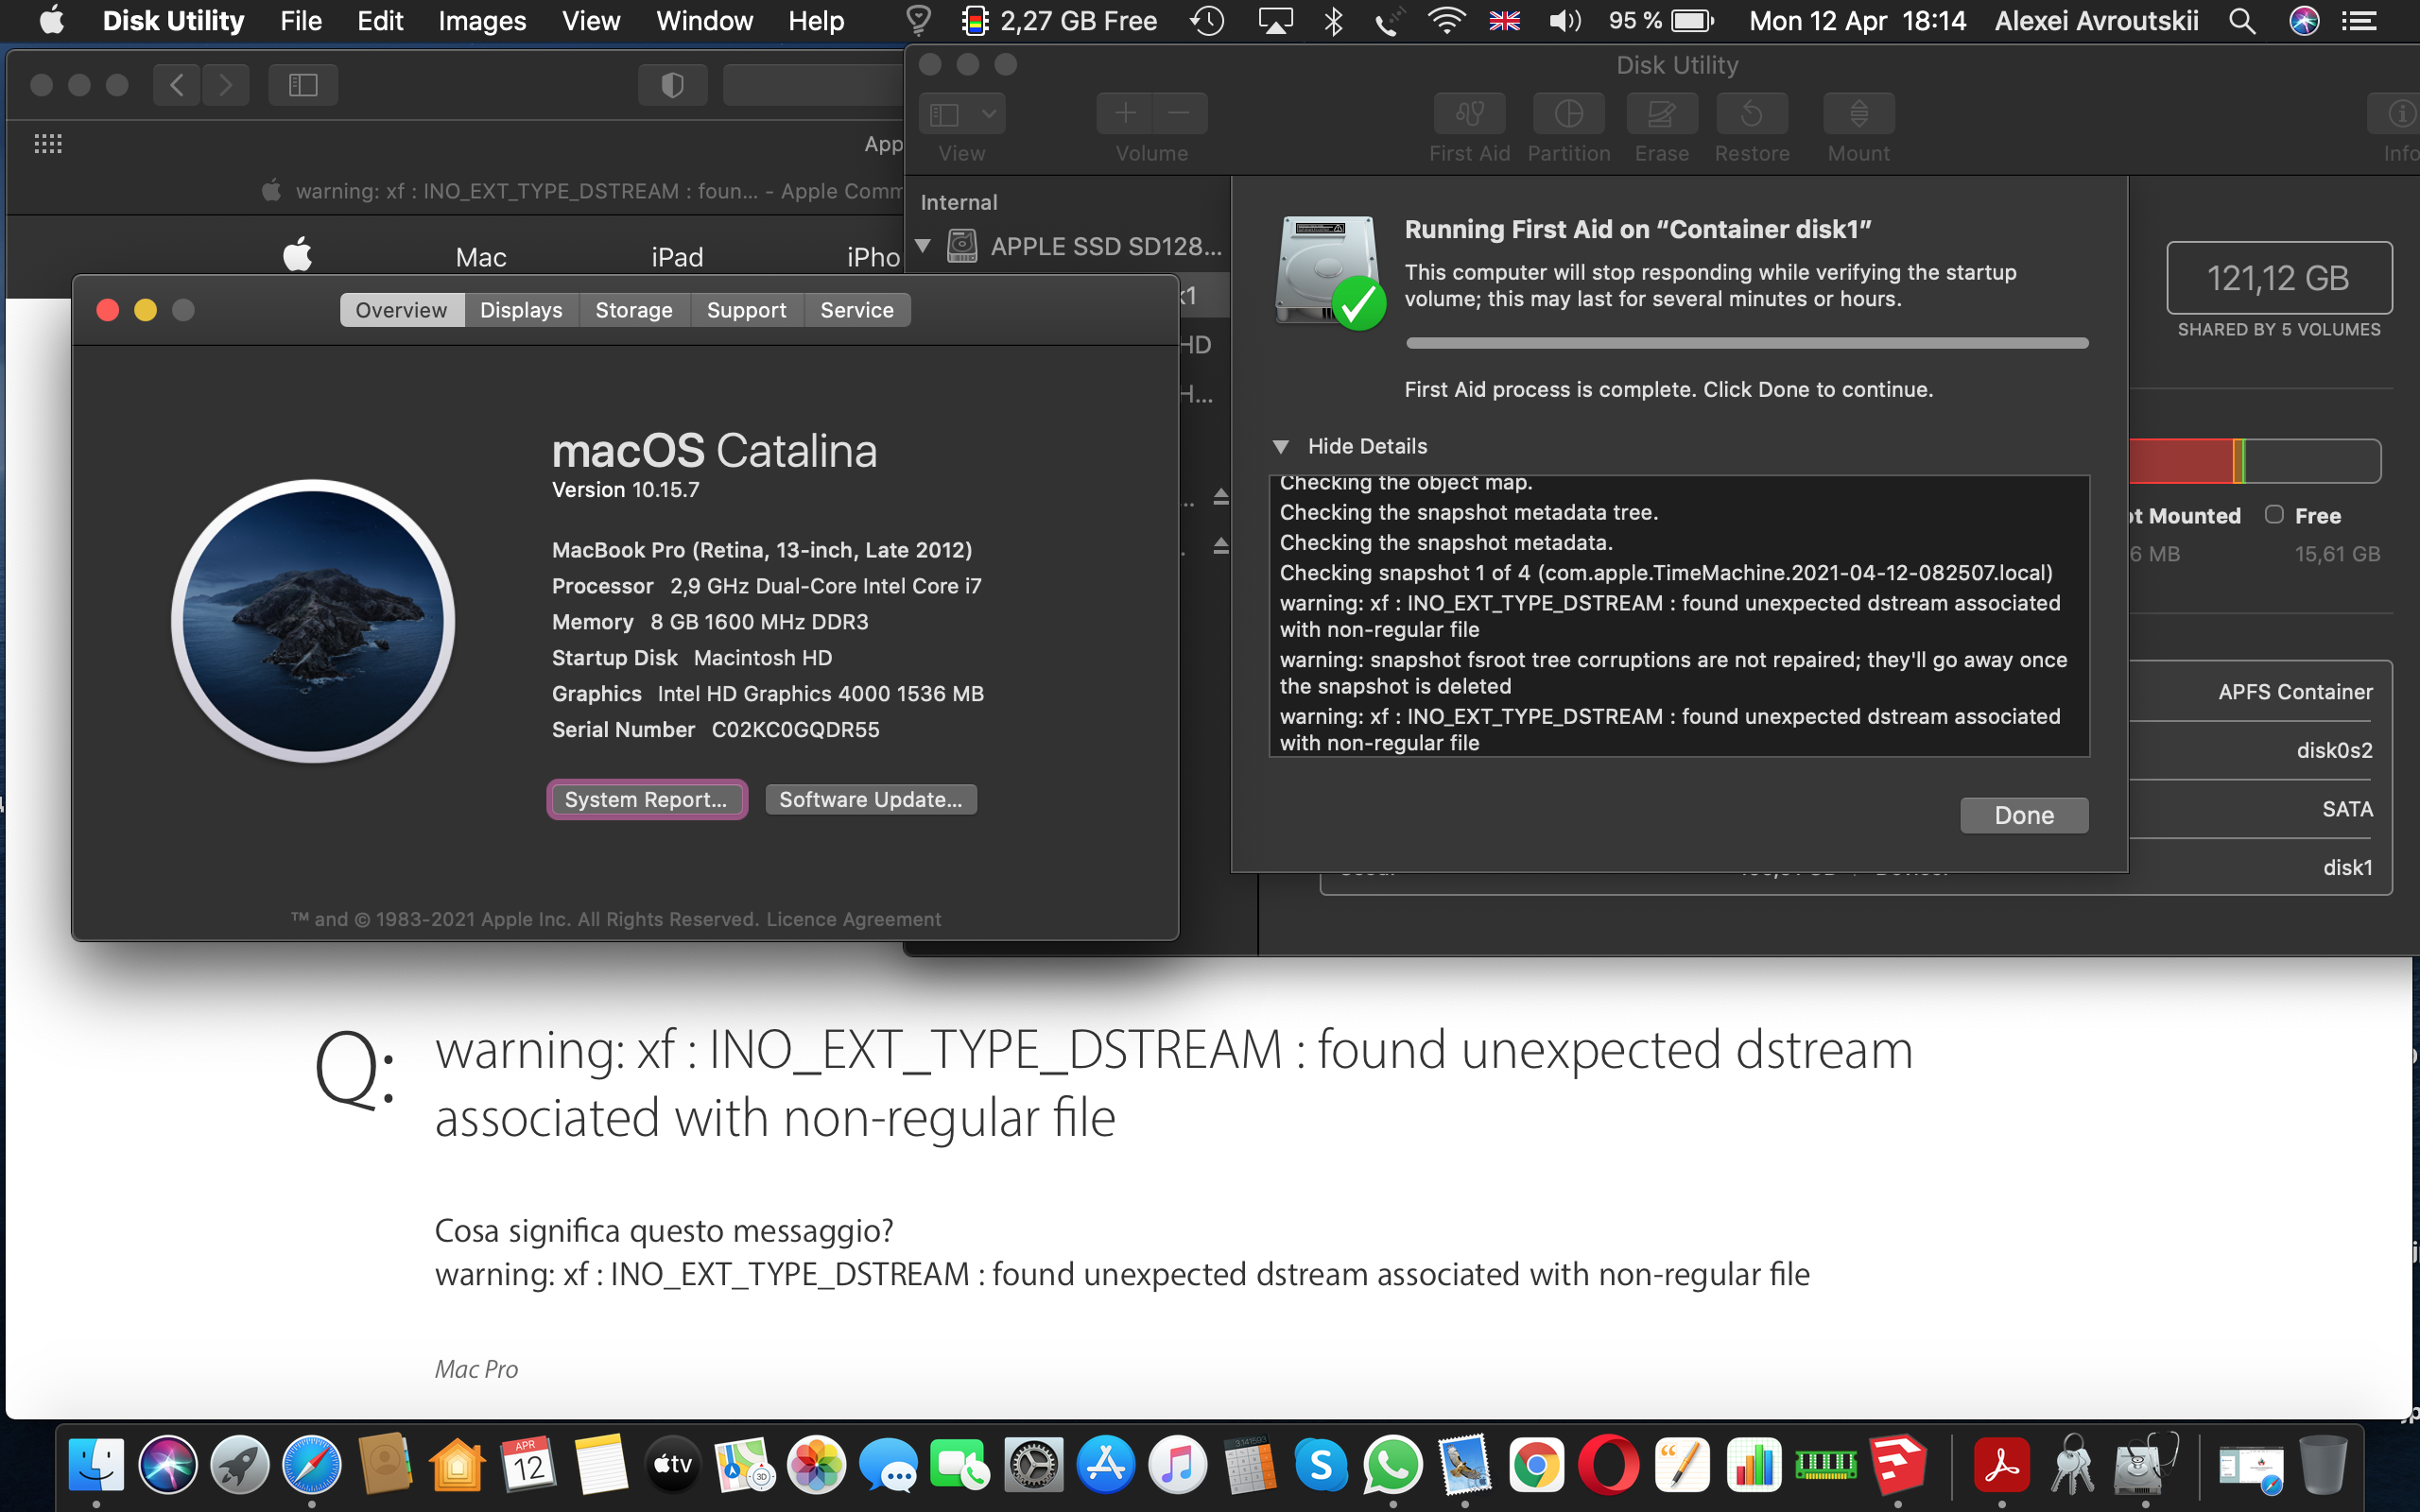Open System Report from About This Mac
The height and width of the screenshot is (1512, 2420).
(x=646, y=798)
